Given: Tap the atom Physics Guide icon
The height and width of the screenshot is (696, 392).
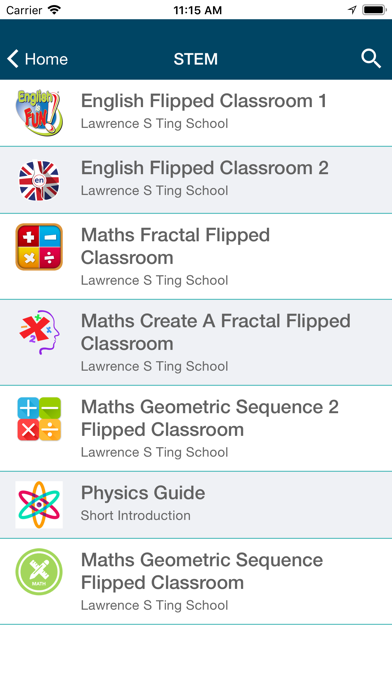Looking at the screenshot, I should (39, 505).
